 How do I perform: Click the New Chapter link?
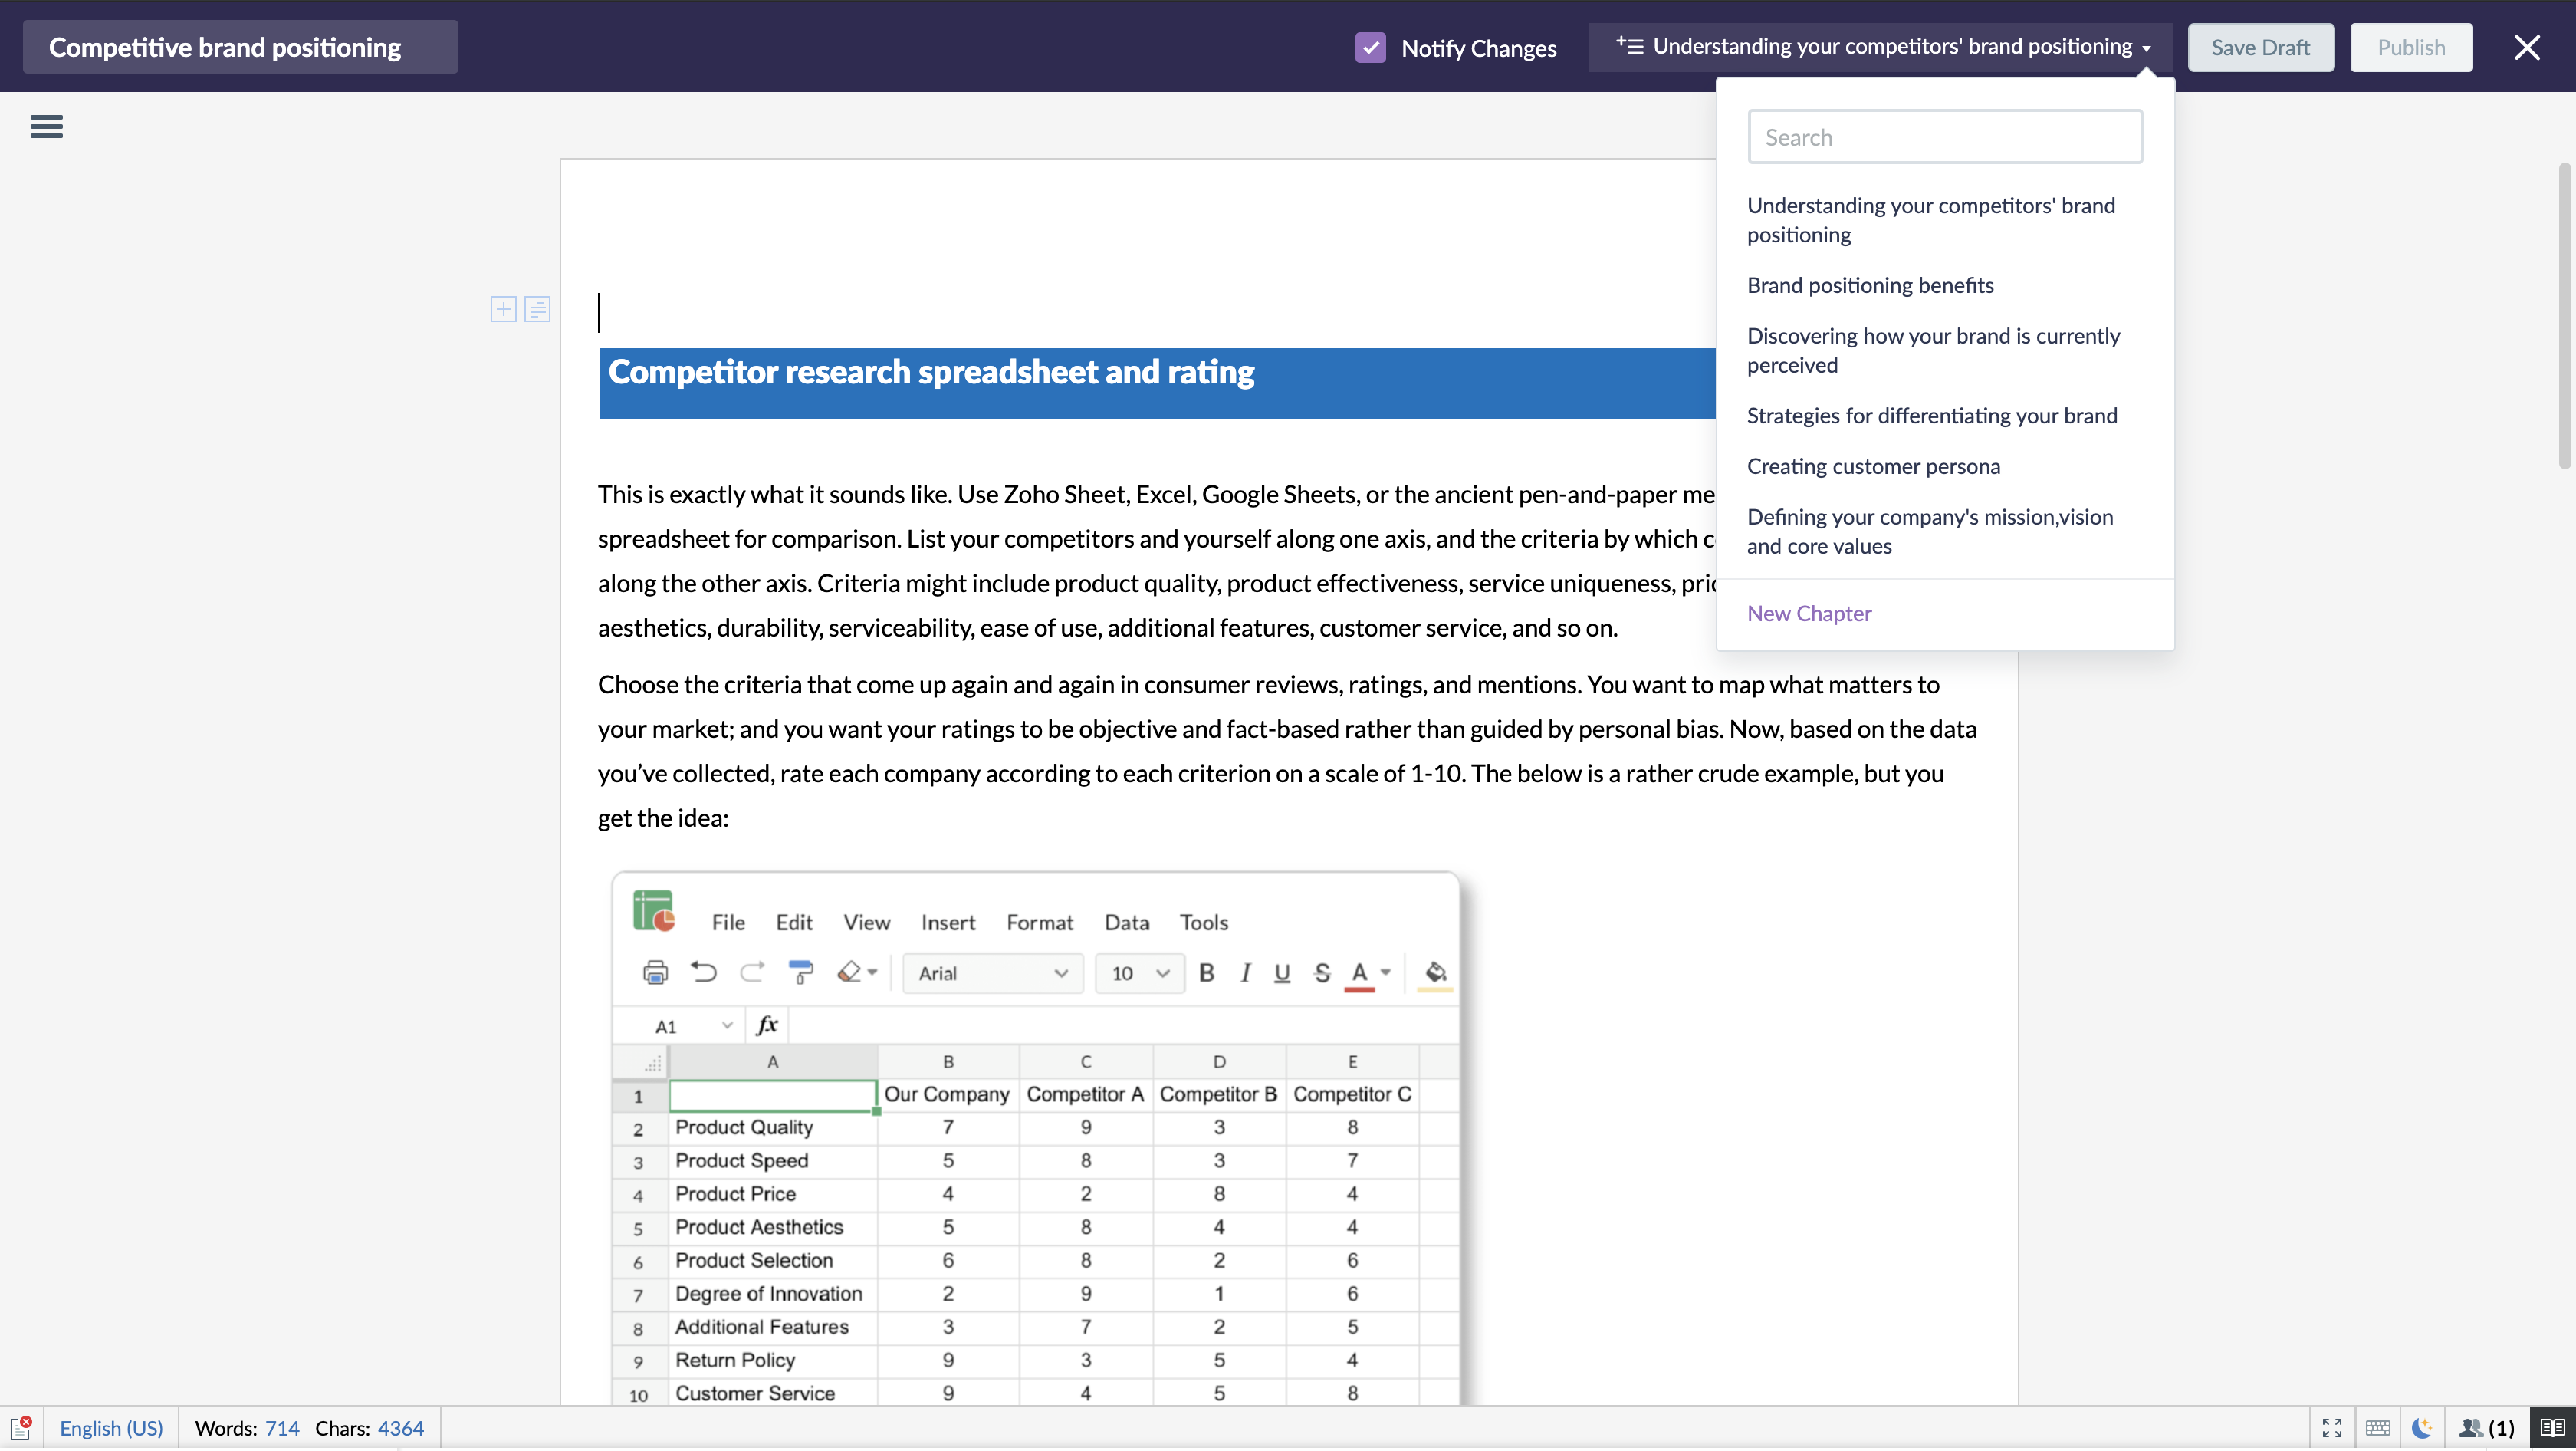coord(1808,613)
